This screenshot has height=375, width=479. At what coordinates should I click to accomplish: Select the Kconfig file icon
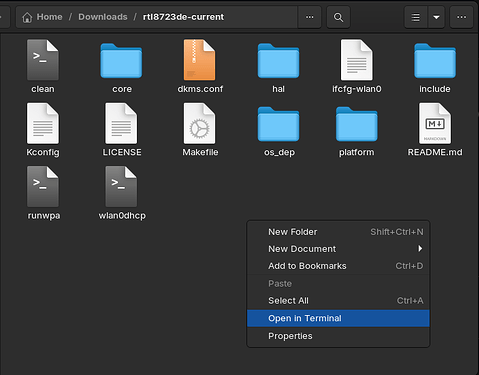point(43,123)
